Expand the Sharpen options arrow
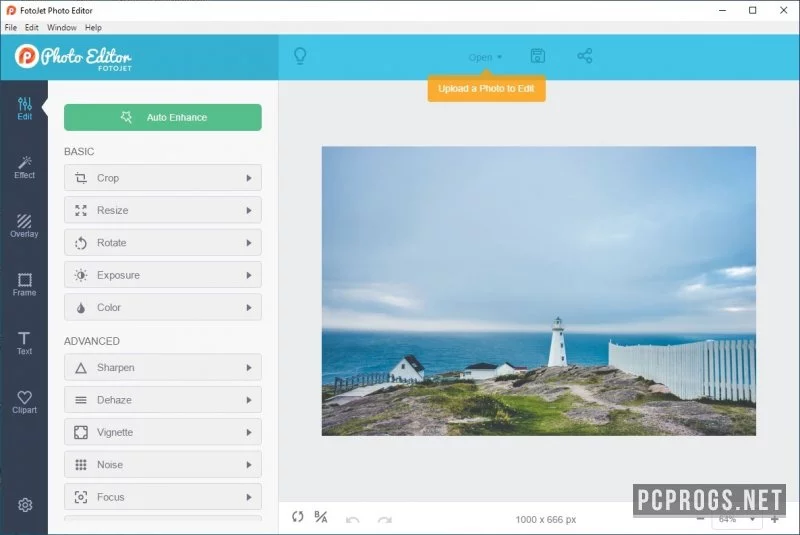800x535 pixels. point(249,368)
